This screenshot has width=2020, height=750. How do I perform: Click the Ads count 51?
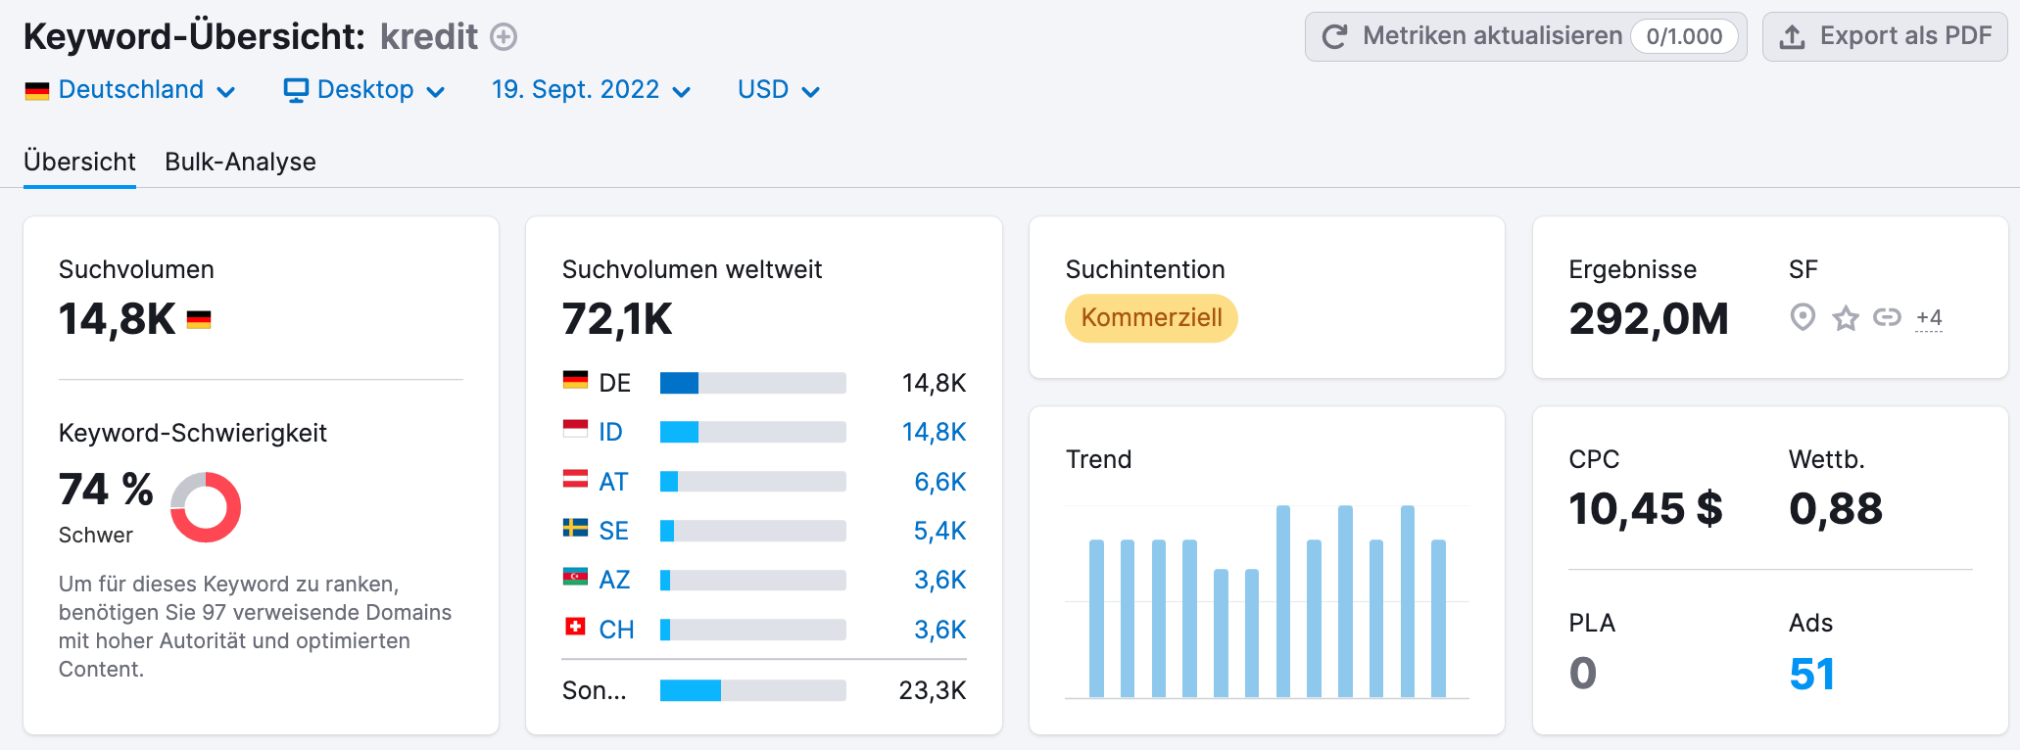point(1812,674)
